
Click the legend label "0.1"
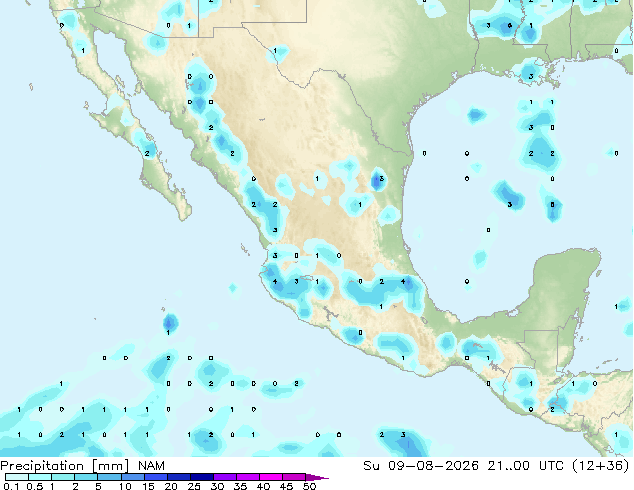point(11,486)
